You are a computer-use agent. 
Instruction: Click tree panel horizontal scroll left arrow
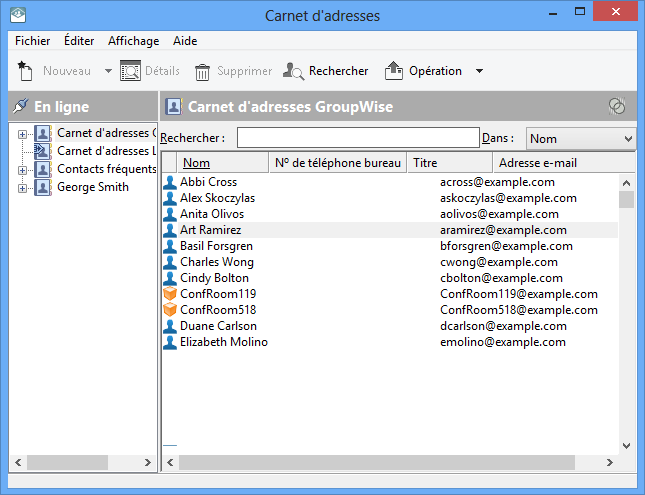pos(18,462)
